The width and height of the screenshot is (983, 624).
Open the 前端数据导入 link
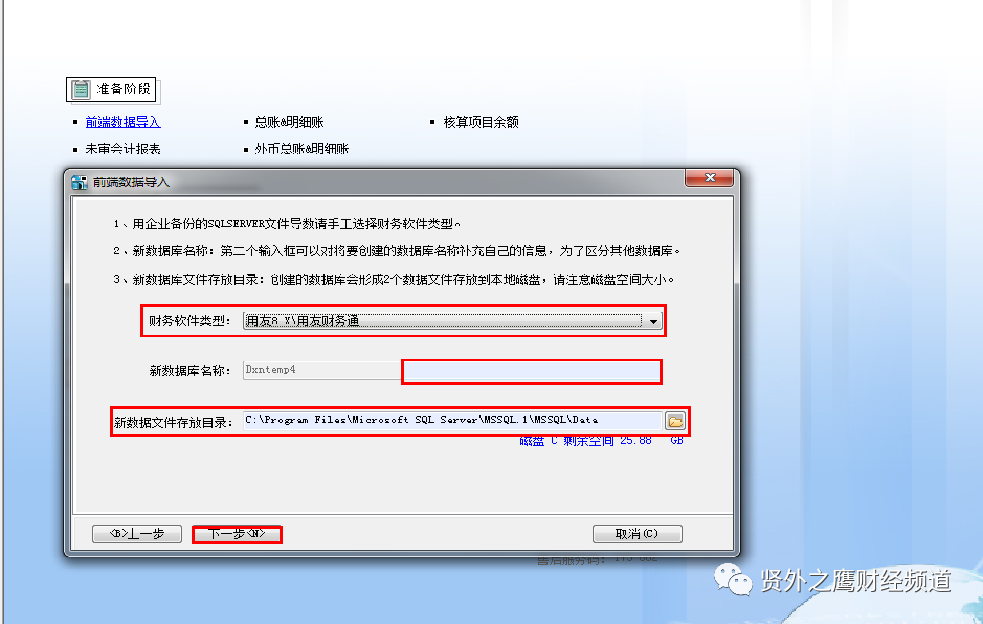[x=123, y=122]
